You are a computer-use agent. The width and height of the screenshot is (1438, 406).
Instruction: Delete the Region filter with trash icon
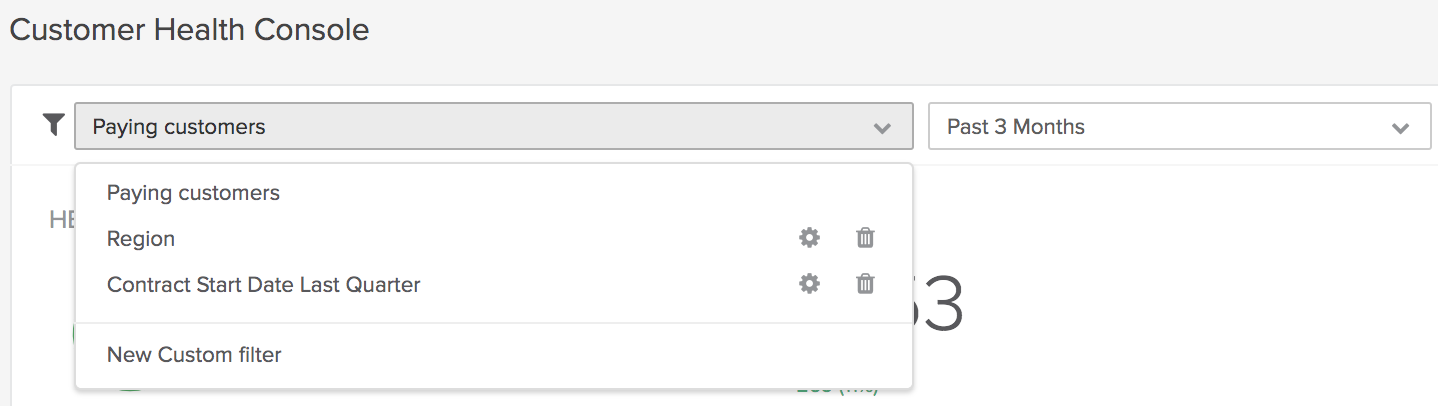tap(865, 238)
